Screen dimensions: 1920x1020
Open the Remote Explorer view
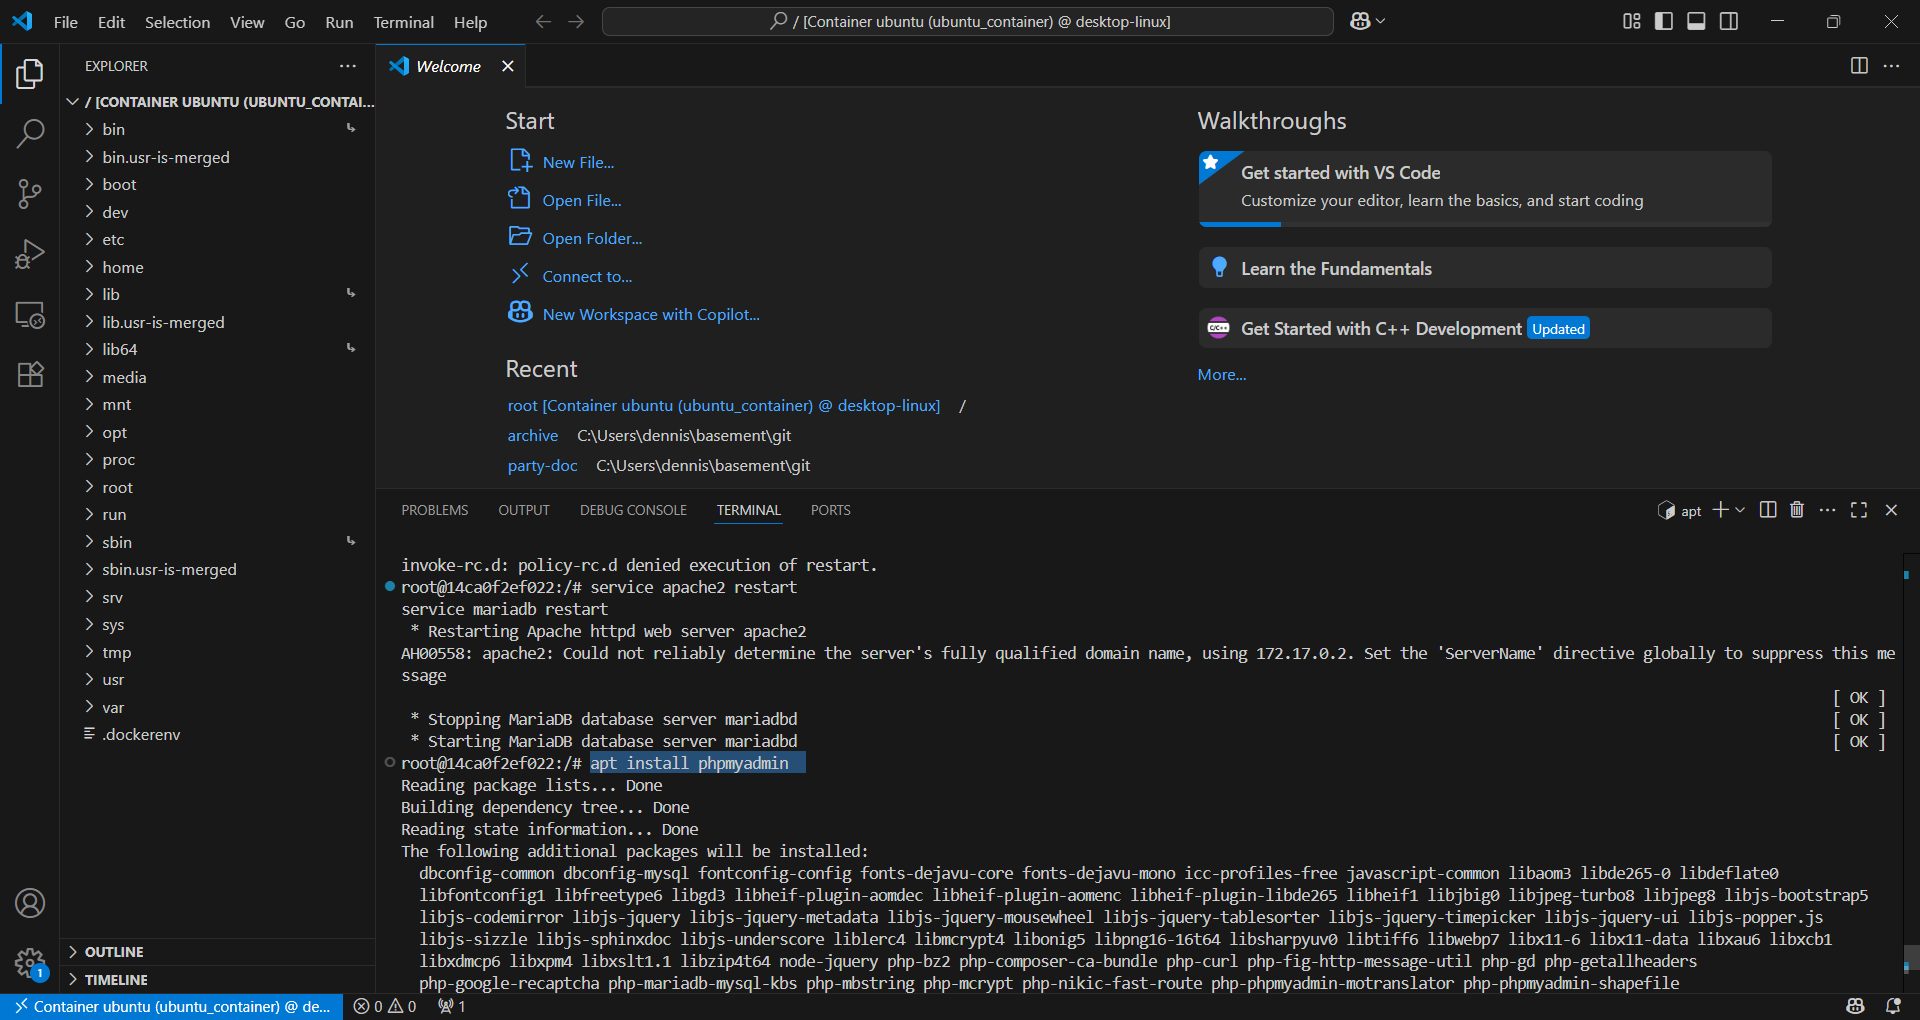30,315
